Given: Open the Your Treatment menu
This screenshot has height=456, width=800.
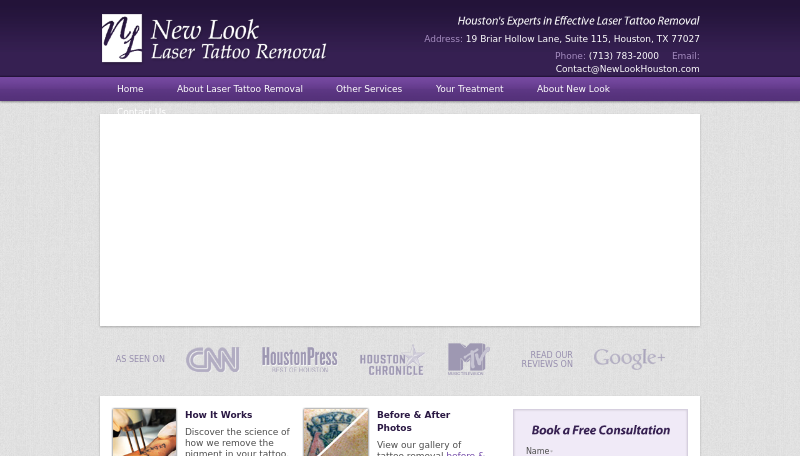Looking at the screenshot, I should (469, 89).
